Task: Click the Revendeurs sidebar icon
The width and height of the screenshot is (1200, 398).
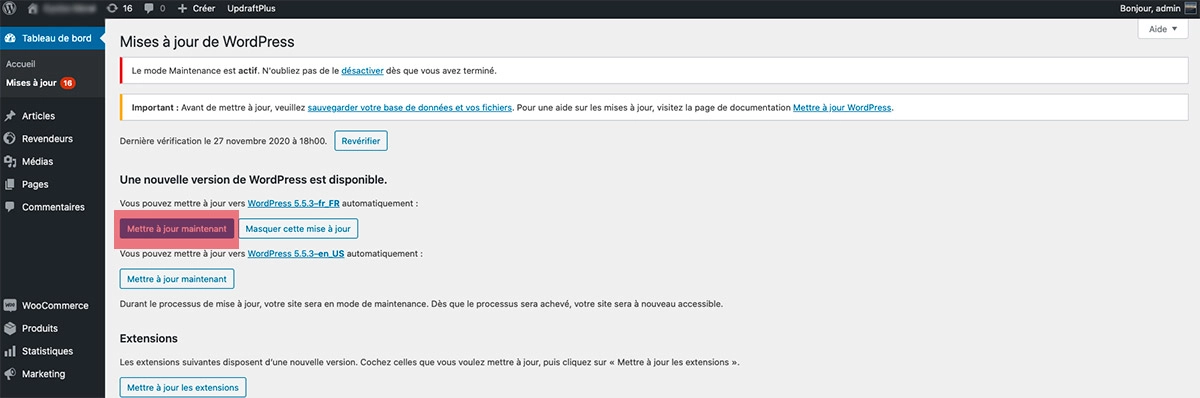Action: pyautogui.click(x=10, y=139)
